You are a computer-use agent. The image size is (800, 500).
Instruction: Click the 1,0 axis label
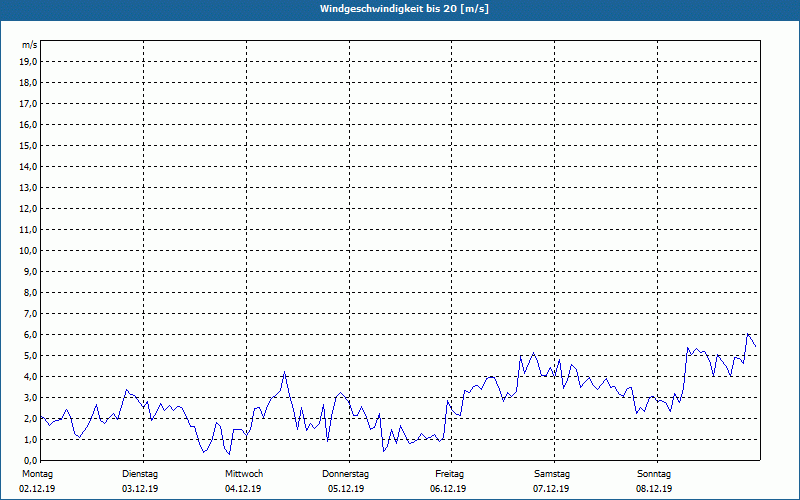coord(30,439)
